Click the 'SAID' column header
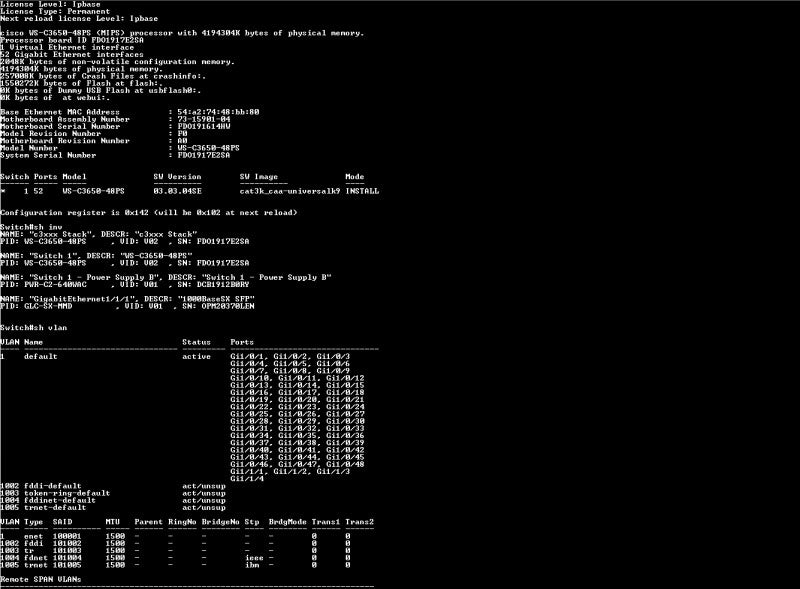Screen dimensions: 800x589 pyautogui.click(x=62, y=522)
